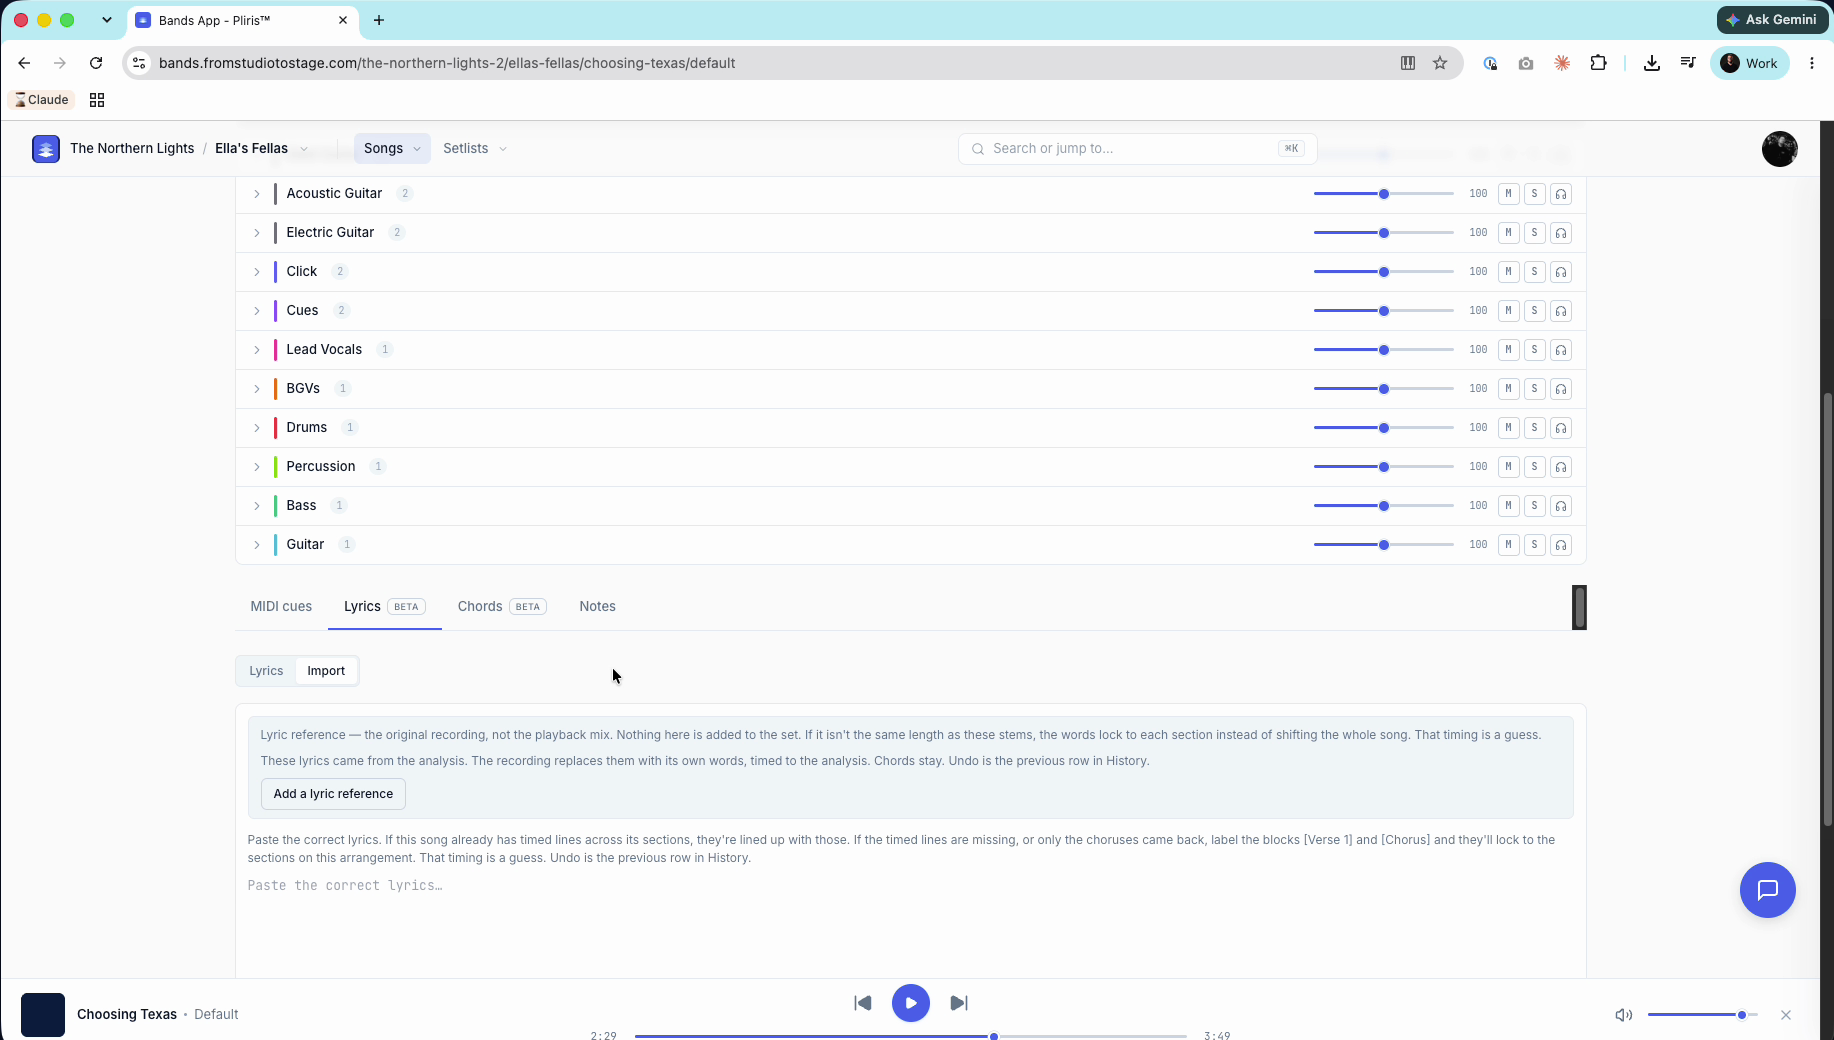This screenshot has height=1040, width=1834.
Task: Close the bottom player bar
Action: [x=1785, y=1015]
